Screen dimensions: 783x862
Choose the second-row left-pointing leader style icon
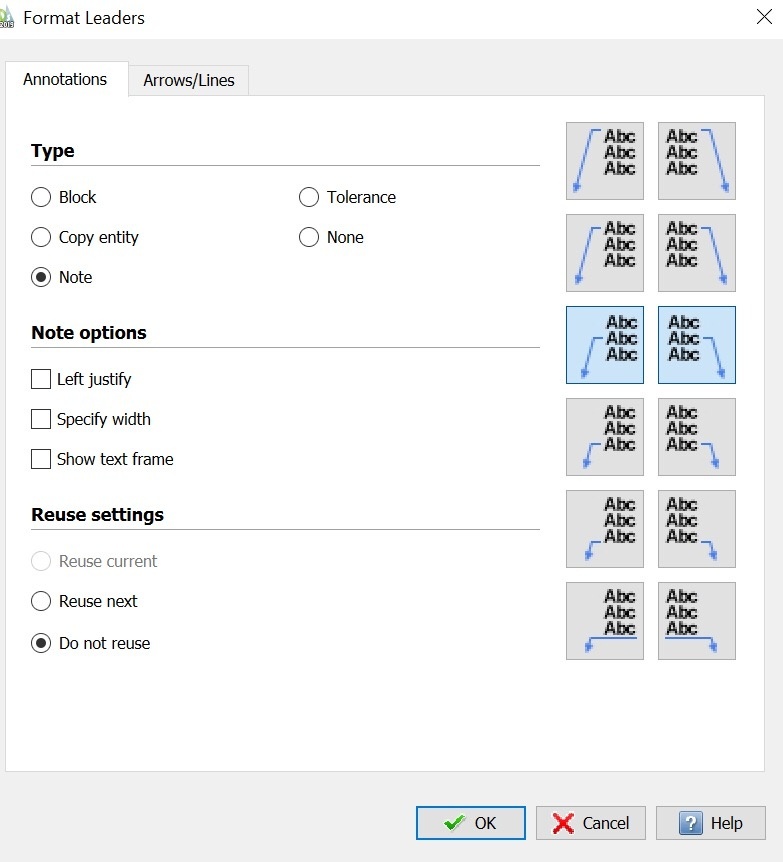(x=605, y=253)
